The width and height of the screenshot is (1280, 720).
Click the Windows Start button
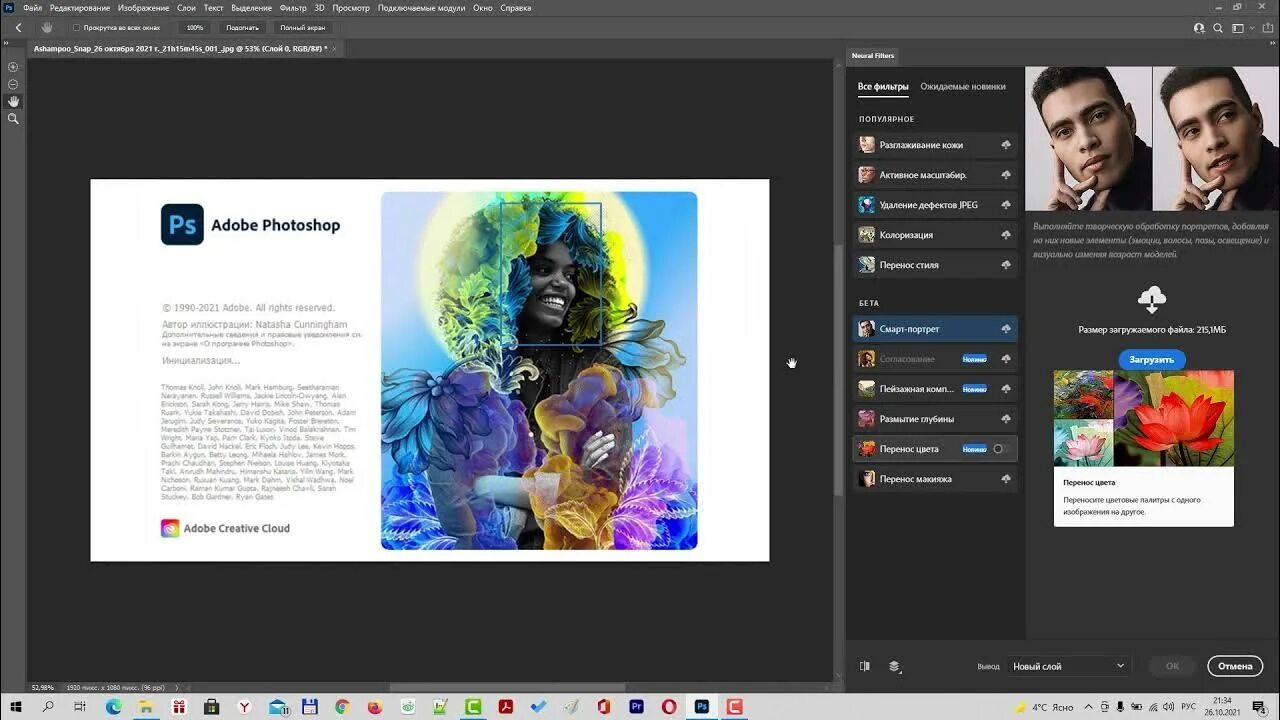click(15, 707)
